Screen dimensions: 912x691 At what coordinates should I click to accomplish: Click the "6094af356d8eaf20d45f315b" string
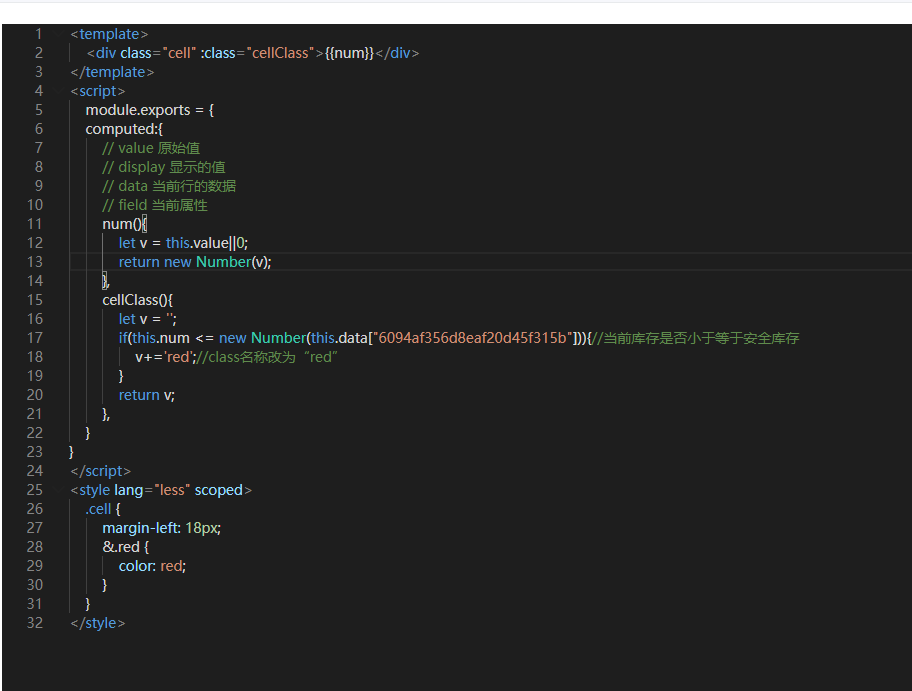click(x=472, y=338)
